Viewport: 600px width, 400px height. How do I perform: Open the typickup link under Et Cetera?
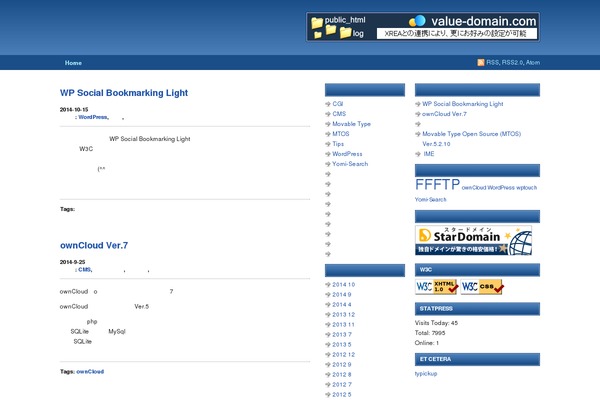[x=426, y=374]
